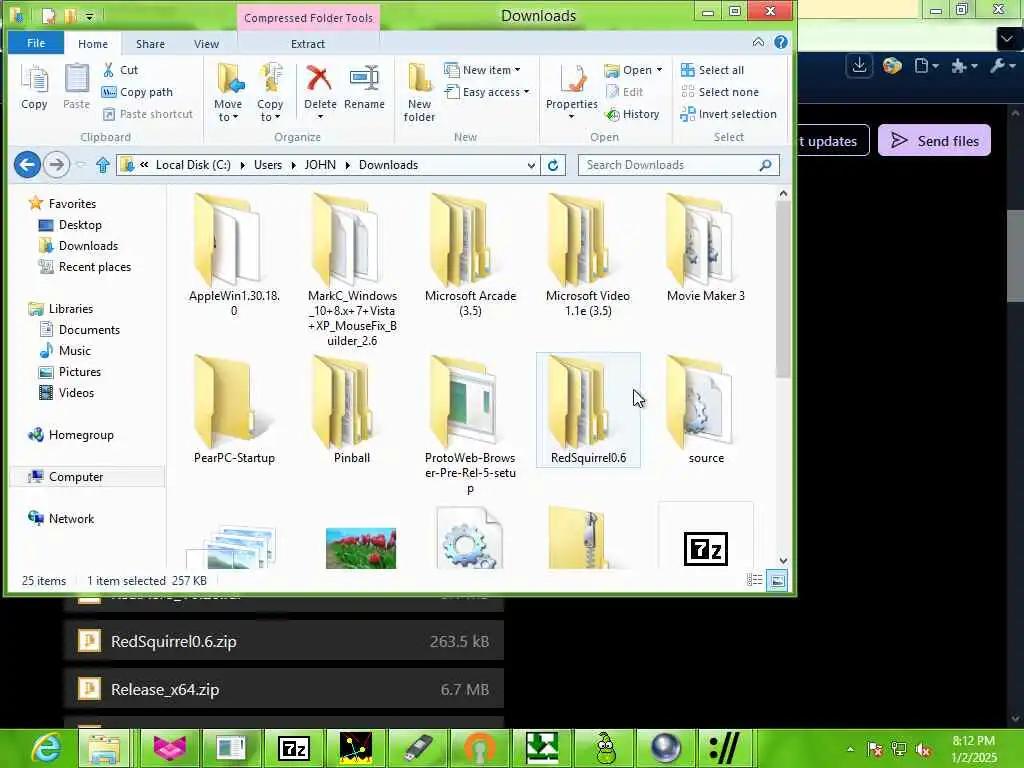Click the red X Delete icon
The height and width of the screenshot is (768, 1024).
click(319, 79)
